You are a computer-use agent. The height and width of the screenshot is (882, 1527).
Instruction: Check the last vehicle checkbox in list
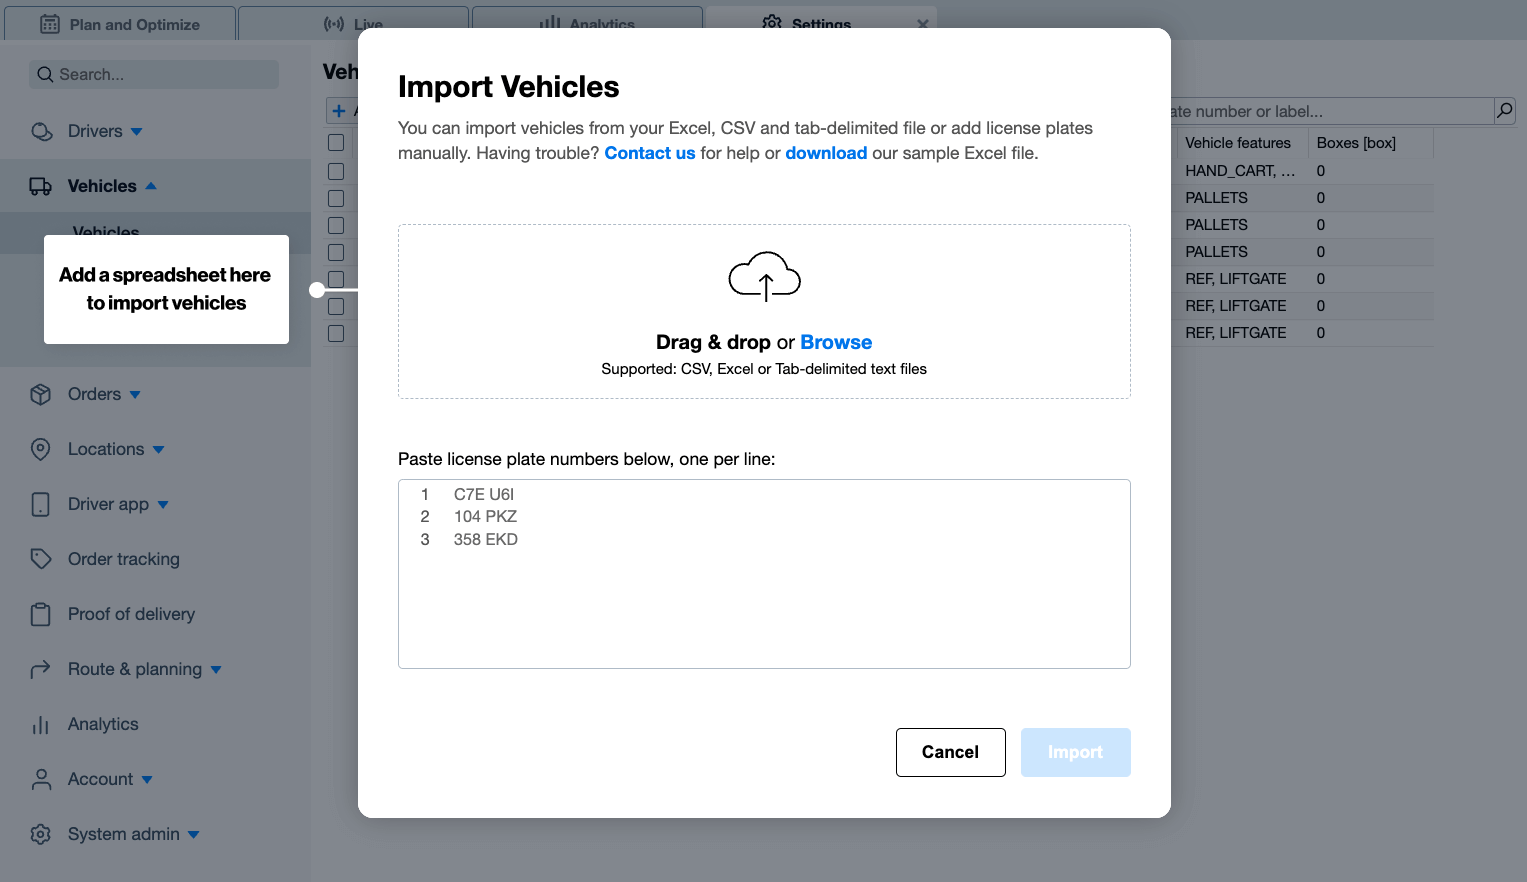coord(336,333)
